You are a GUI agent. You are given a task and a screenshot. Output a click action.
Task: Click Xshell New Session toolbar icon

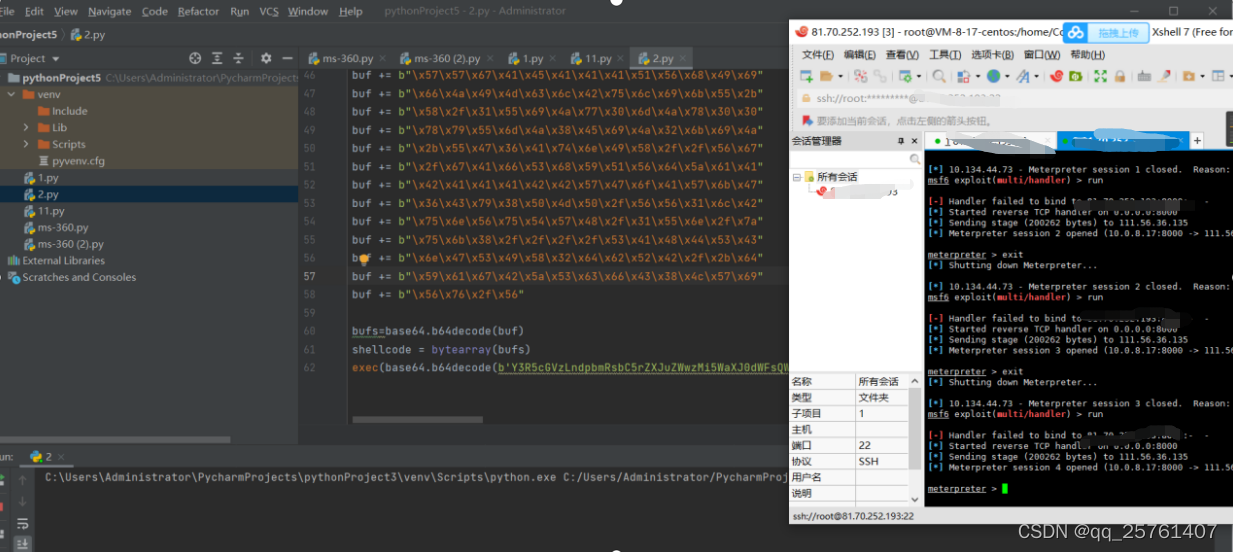pyautogui.click(x=807, y=76)
